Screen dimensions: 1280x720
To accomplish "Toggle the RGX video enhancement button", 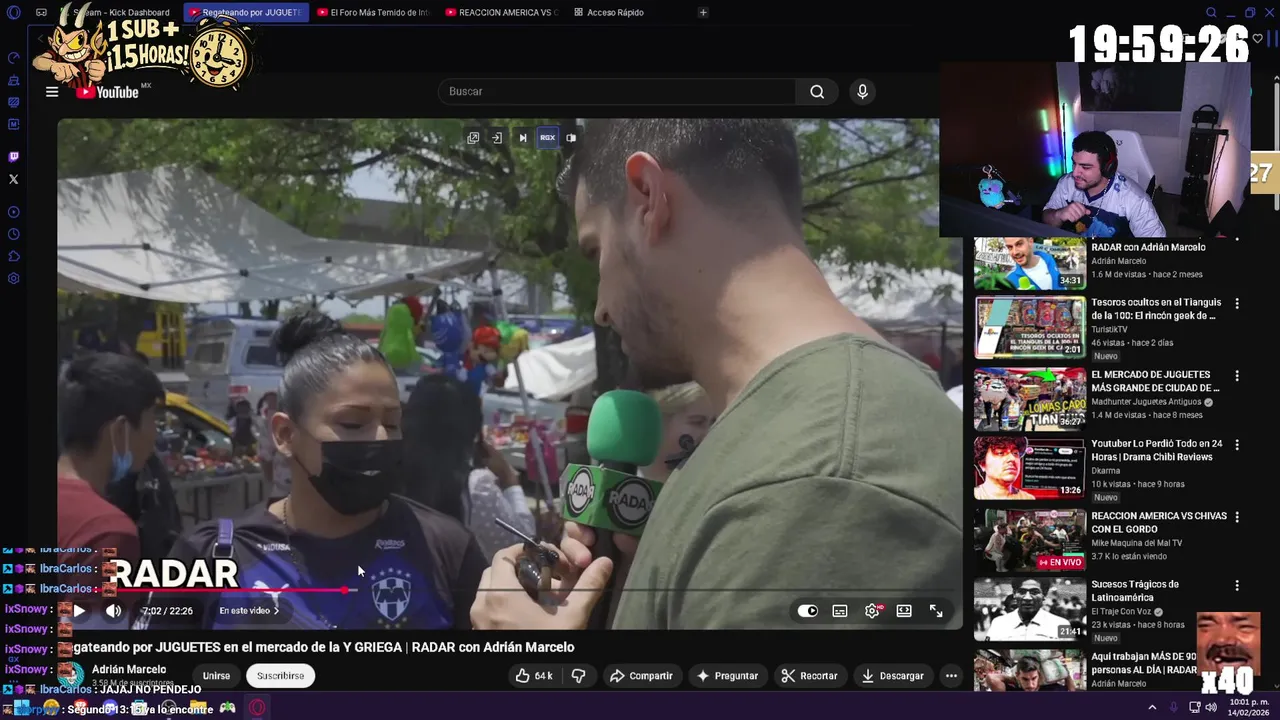I will click(547, 138).
